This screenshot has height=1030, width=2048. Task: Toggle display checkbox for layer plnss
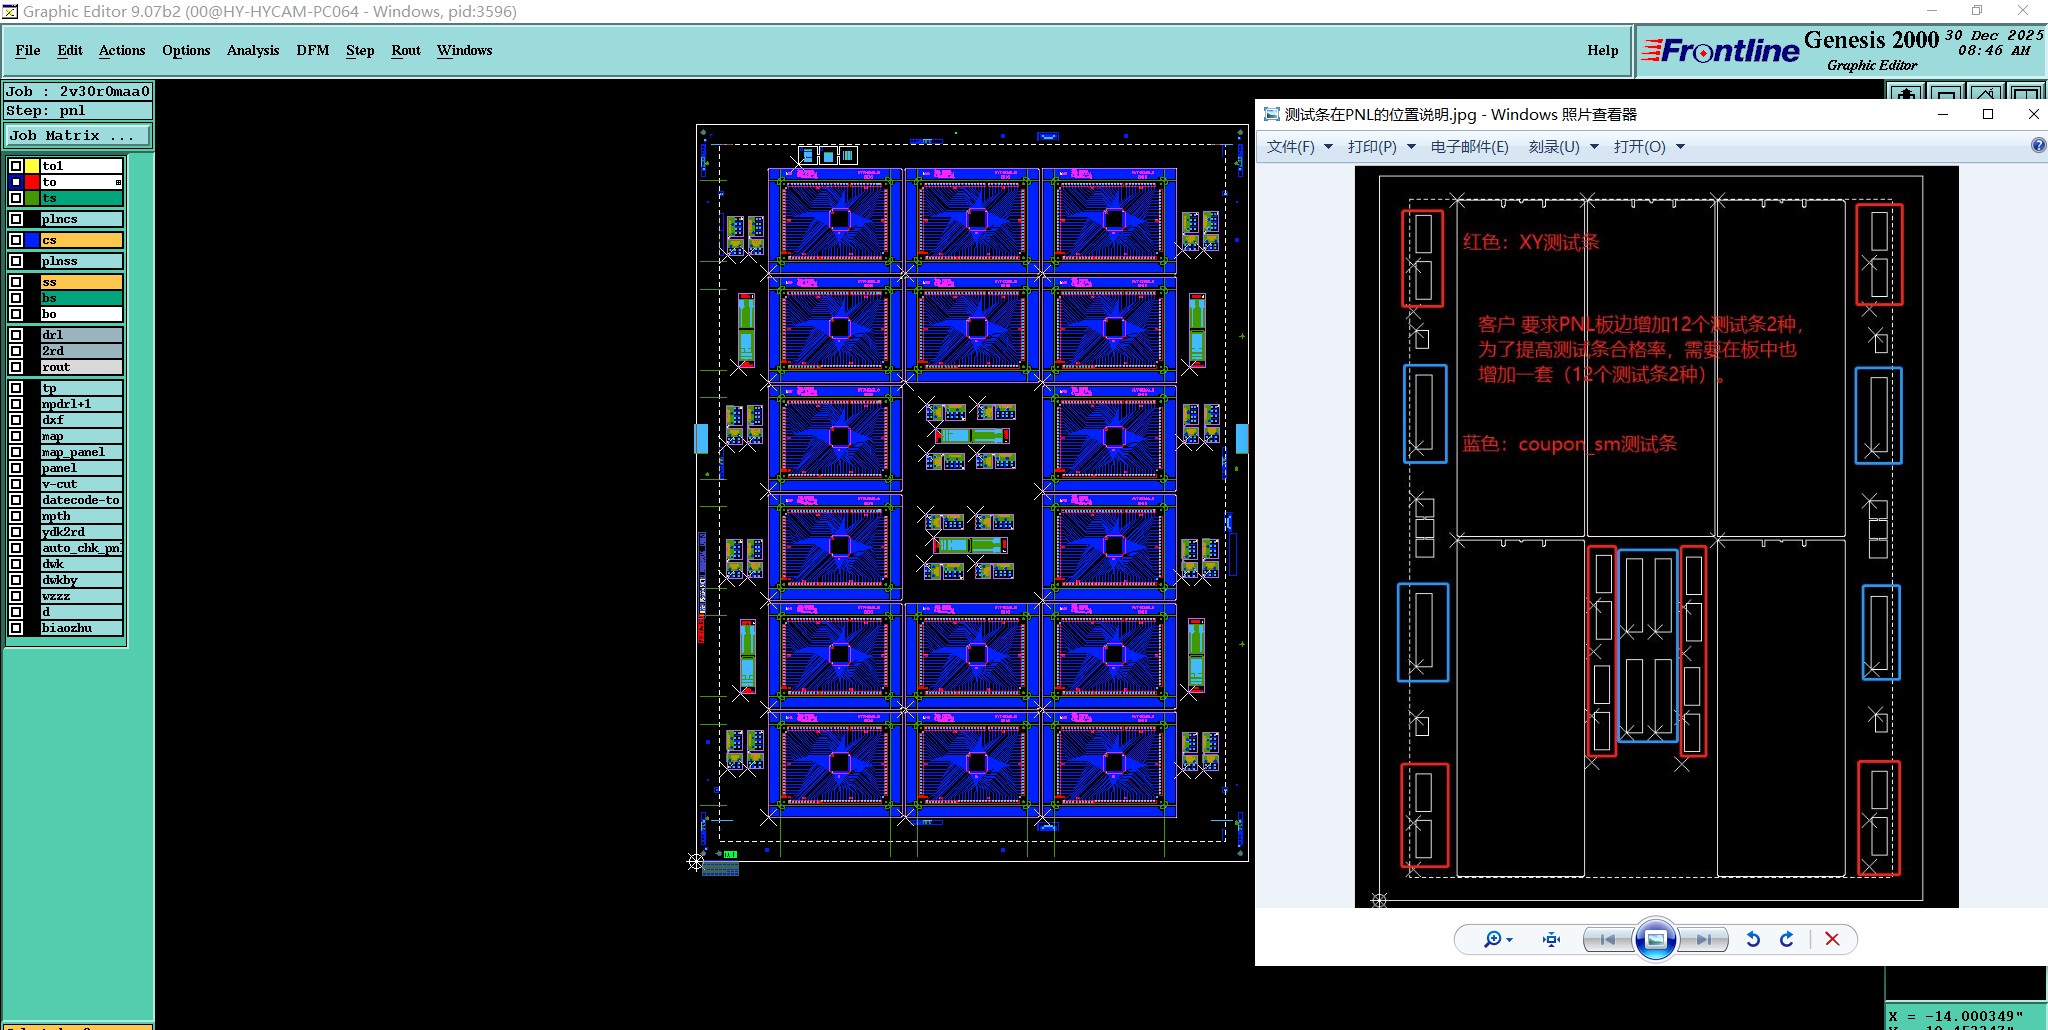click(x=16, y=261)
